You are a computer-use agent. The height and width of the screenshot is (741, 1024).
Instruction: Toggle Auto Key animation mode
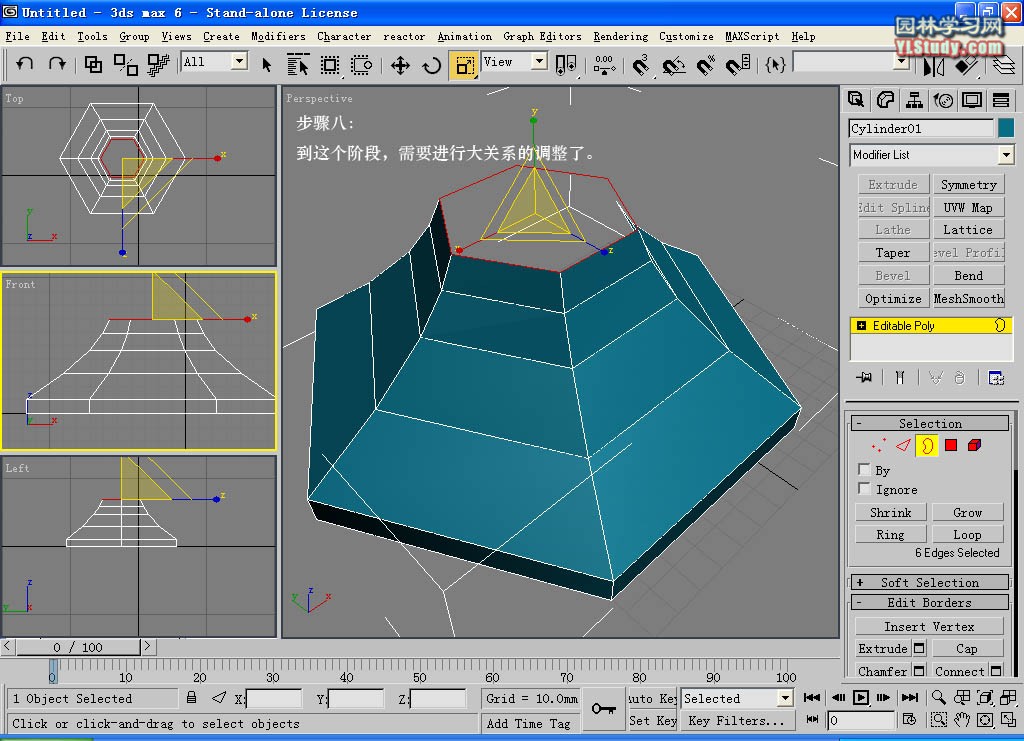pos(652,699)
